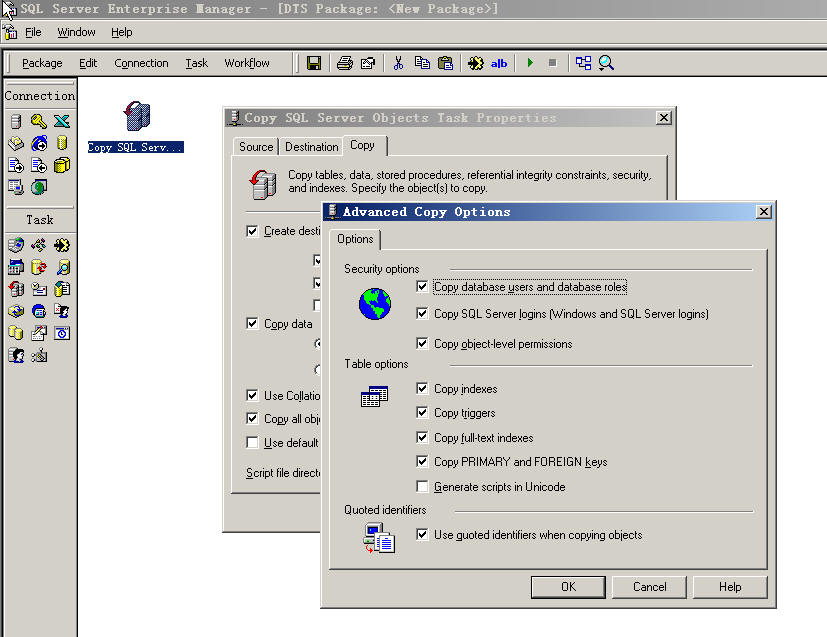This screenshot has width=827, height=637.
Task: Select the Microsoft Excel connection icon
Action: (x=62, y=121)
